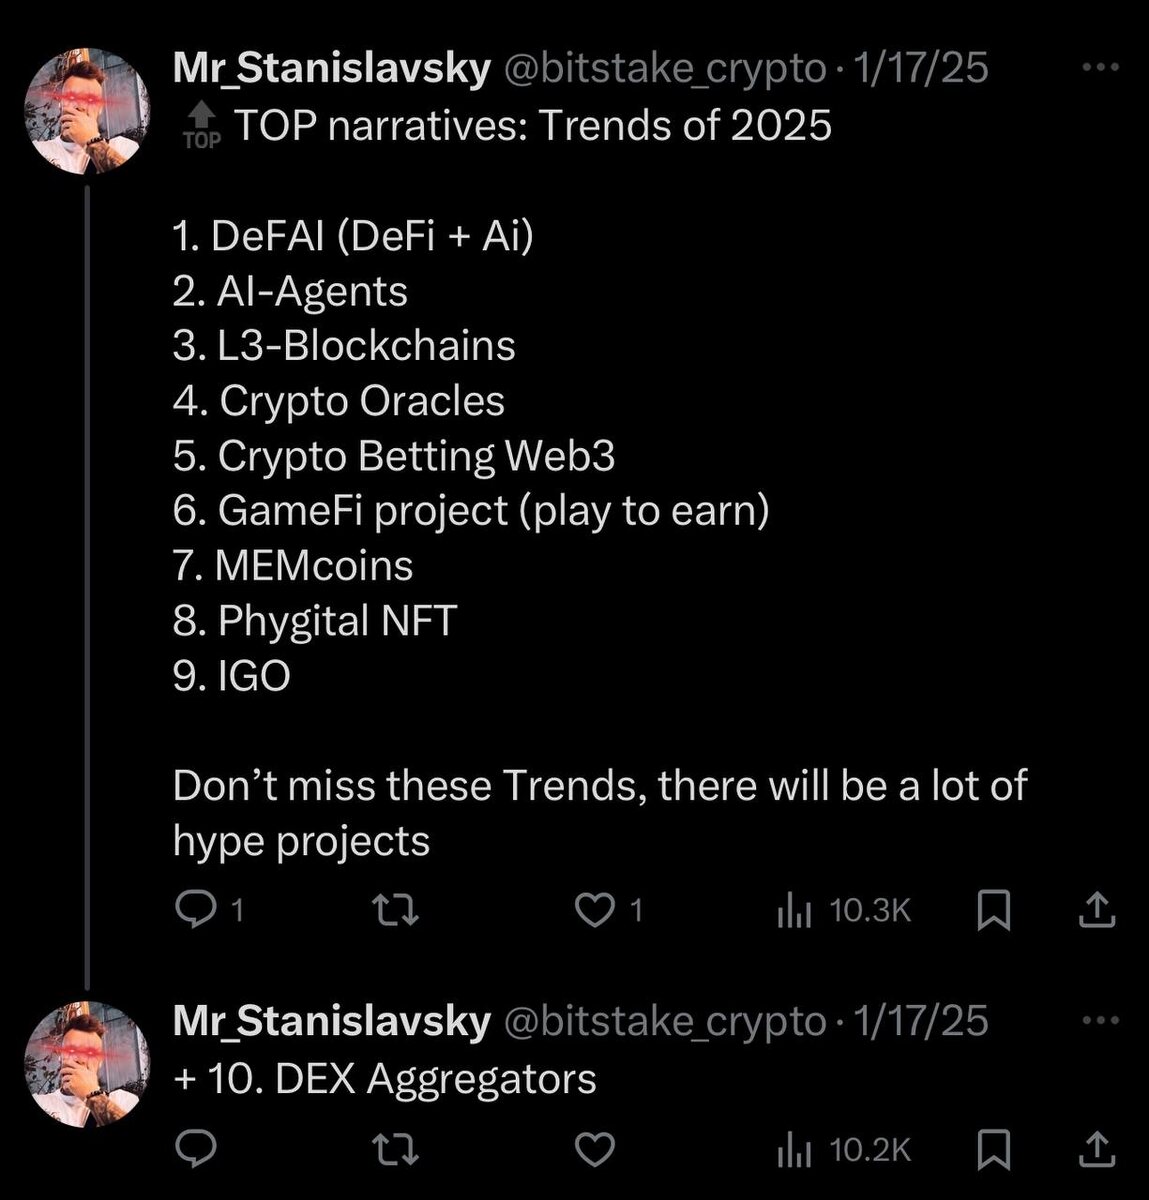The height and width of the screenshot is (1200, 1149).
Task: Retweet the DEX Aggregators reply
Action: (396, 1150)
